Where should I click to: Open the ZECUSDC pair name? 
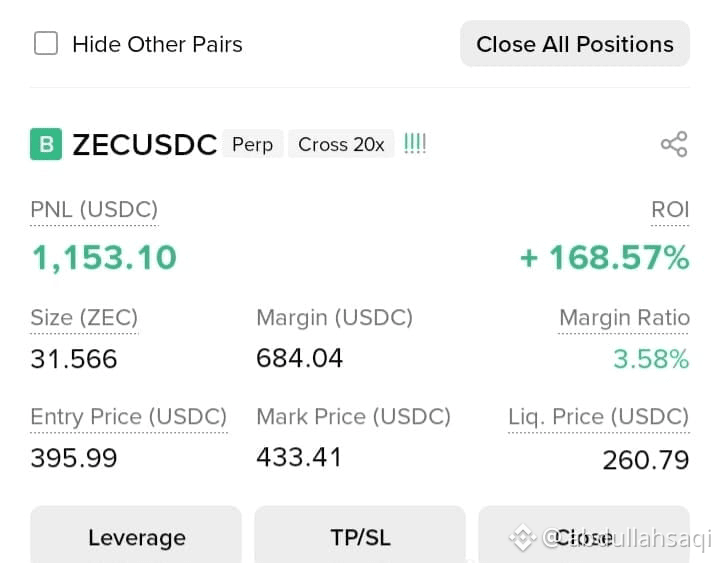[x=144, y=145]
